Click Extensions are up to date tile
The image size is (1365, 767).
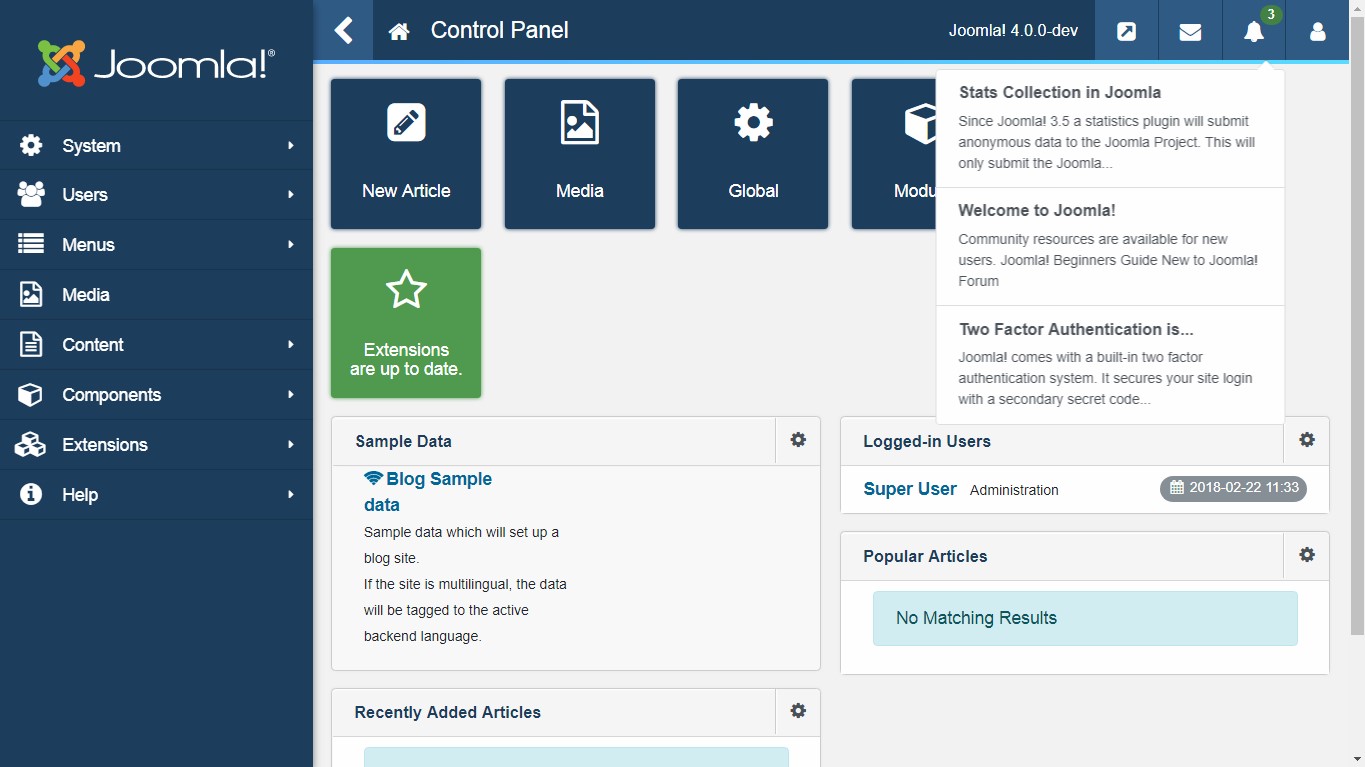click(406, 323)
